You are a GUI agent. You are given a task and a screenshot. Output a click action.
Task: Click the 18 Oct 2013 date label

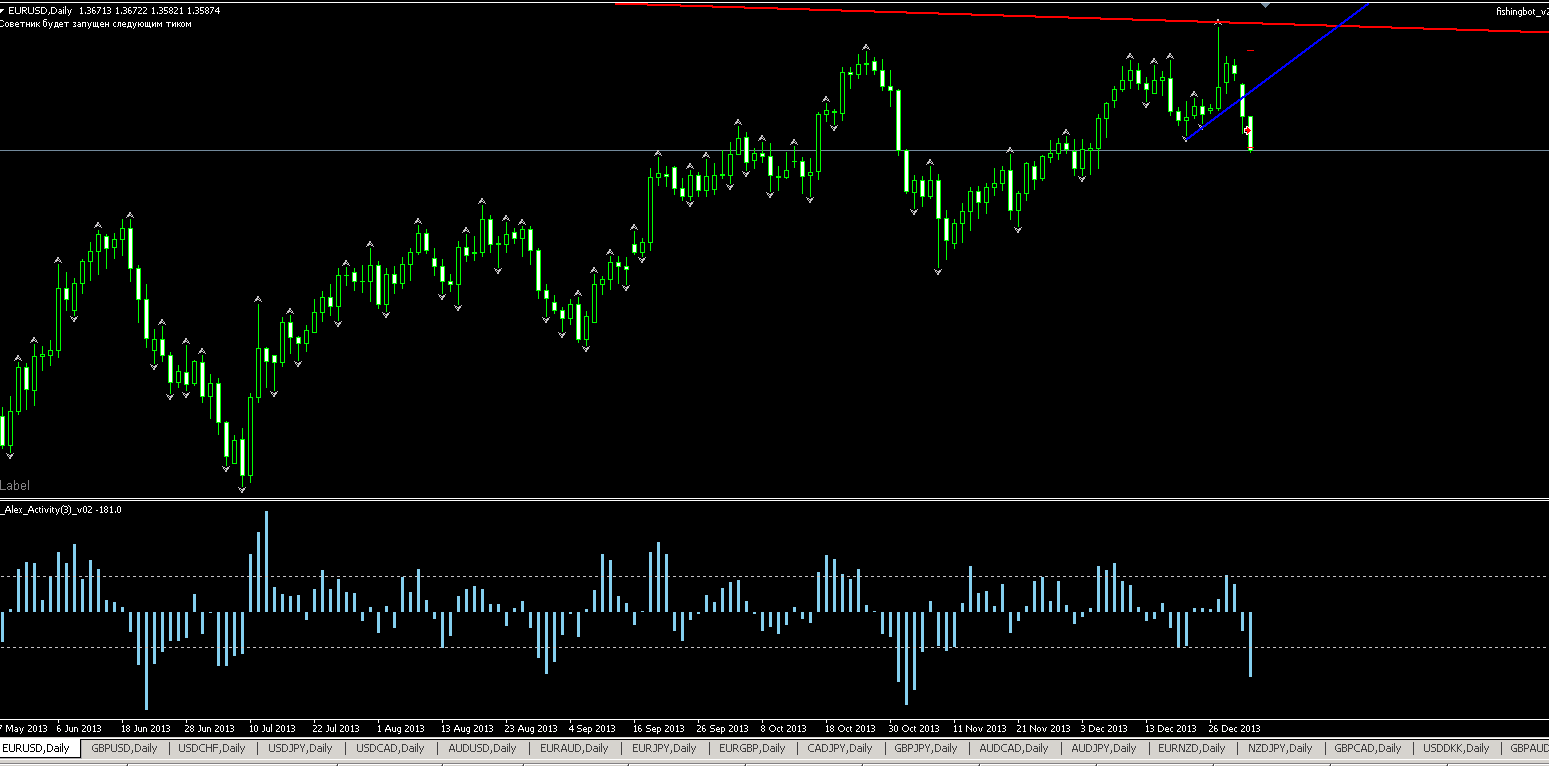(x=849, y=728)
